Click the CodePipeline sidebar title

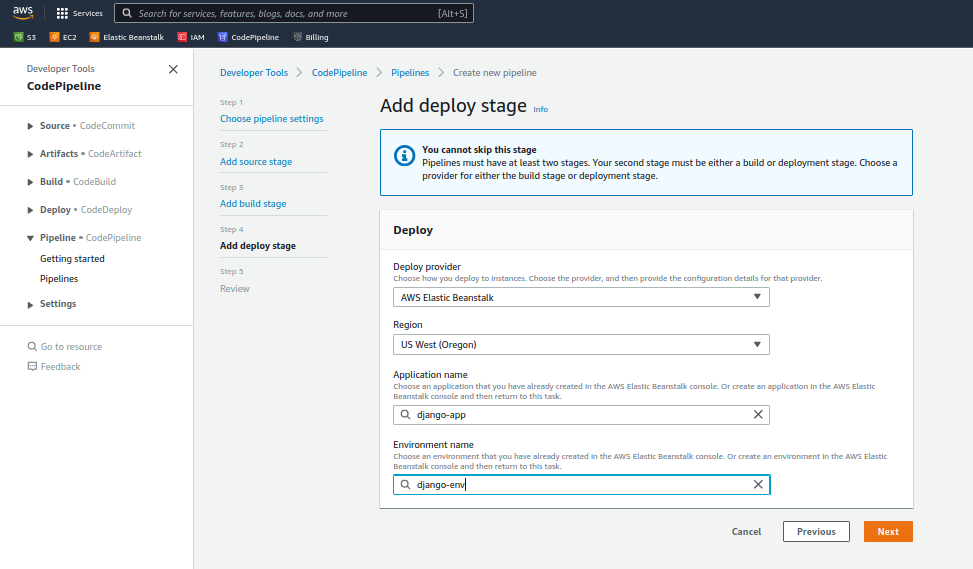click(x=64, y=86)
